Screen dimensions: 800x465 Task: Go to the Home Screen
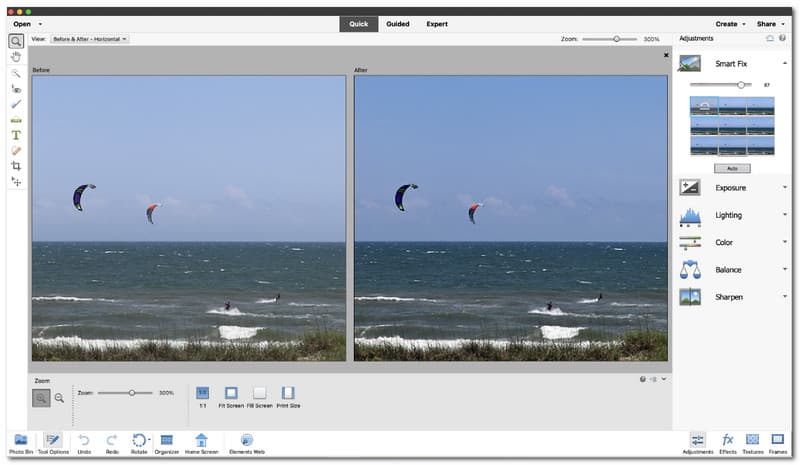click(x=202, y=443)
